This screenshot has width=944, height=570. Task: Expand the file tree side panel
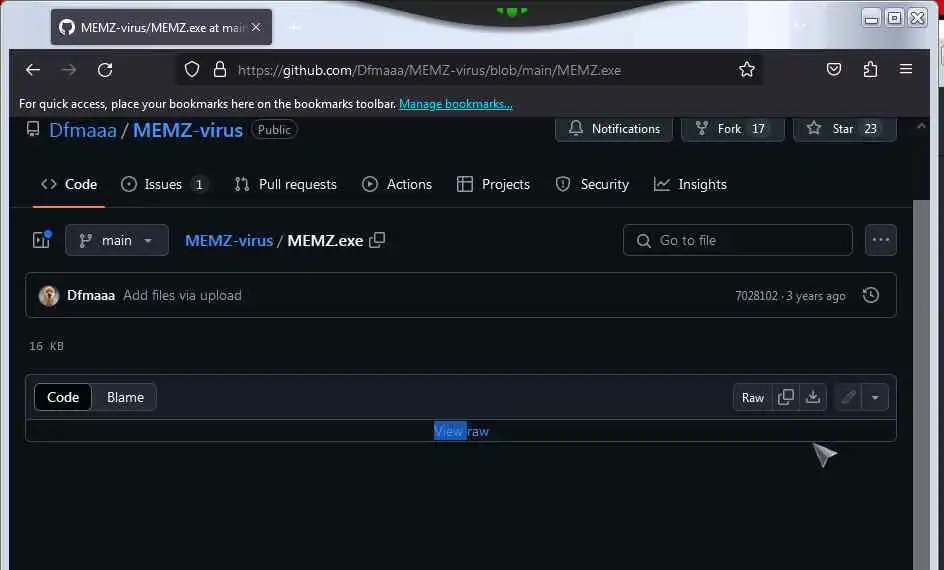coord(42,240)
